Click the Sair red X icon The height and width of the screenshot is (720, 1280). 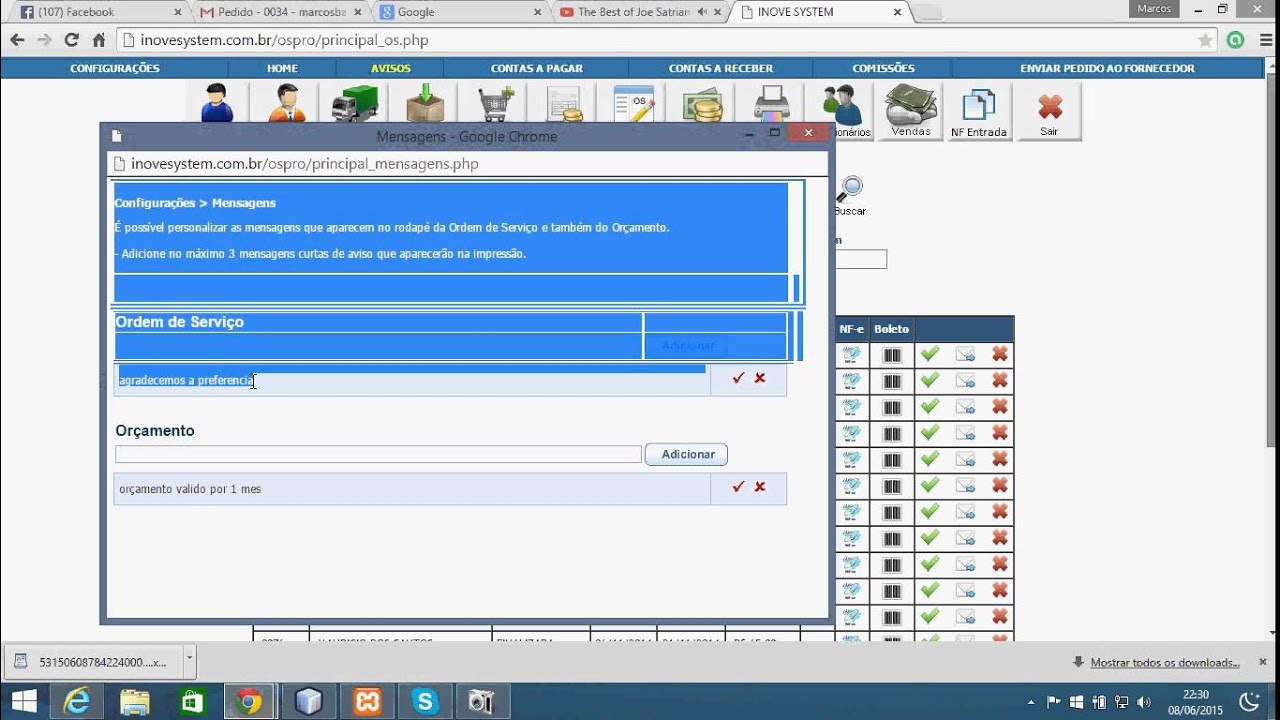click(x=1049, y=111)
